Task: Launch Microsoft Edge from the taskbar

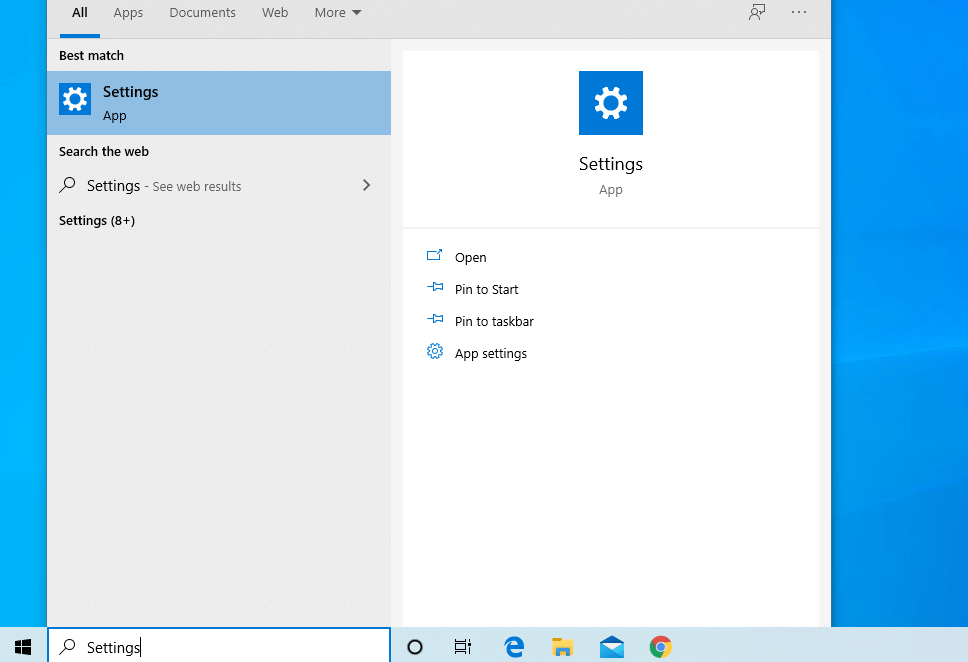Action: point(514,647)
